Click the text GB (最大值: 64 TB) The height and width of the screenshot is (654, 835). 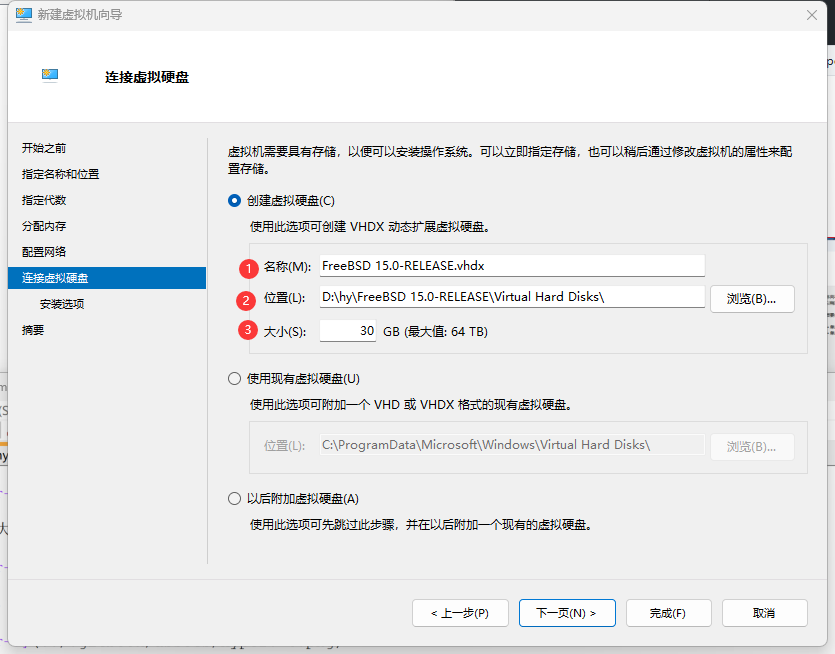click(x=436, y=332)
